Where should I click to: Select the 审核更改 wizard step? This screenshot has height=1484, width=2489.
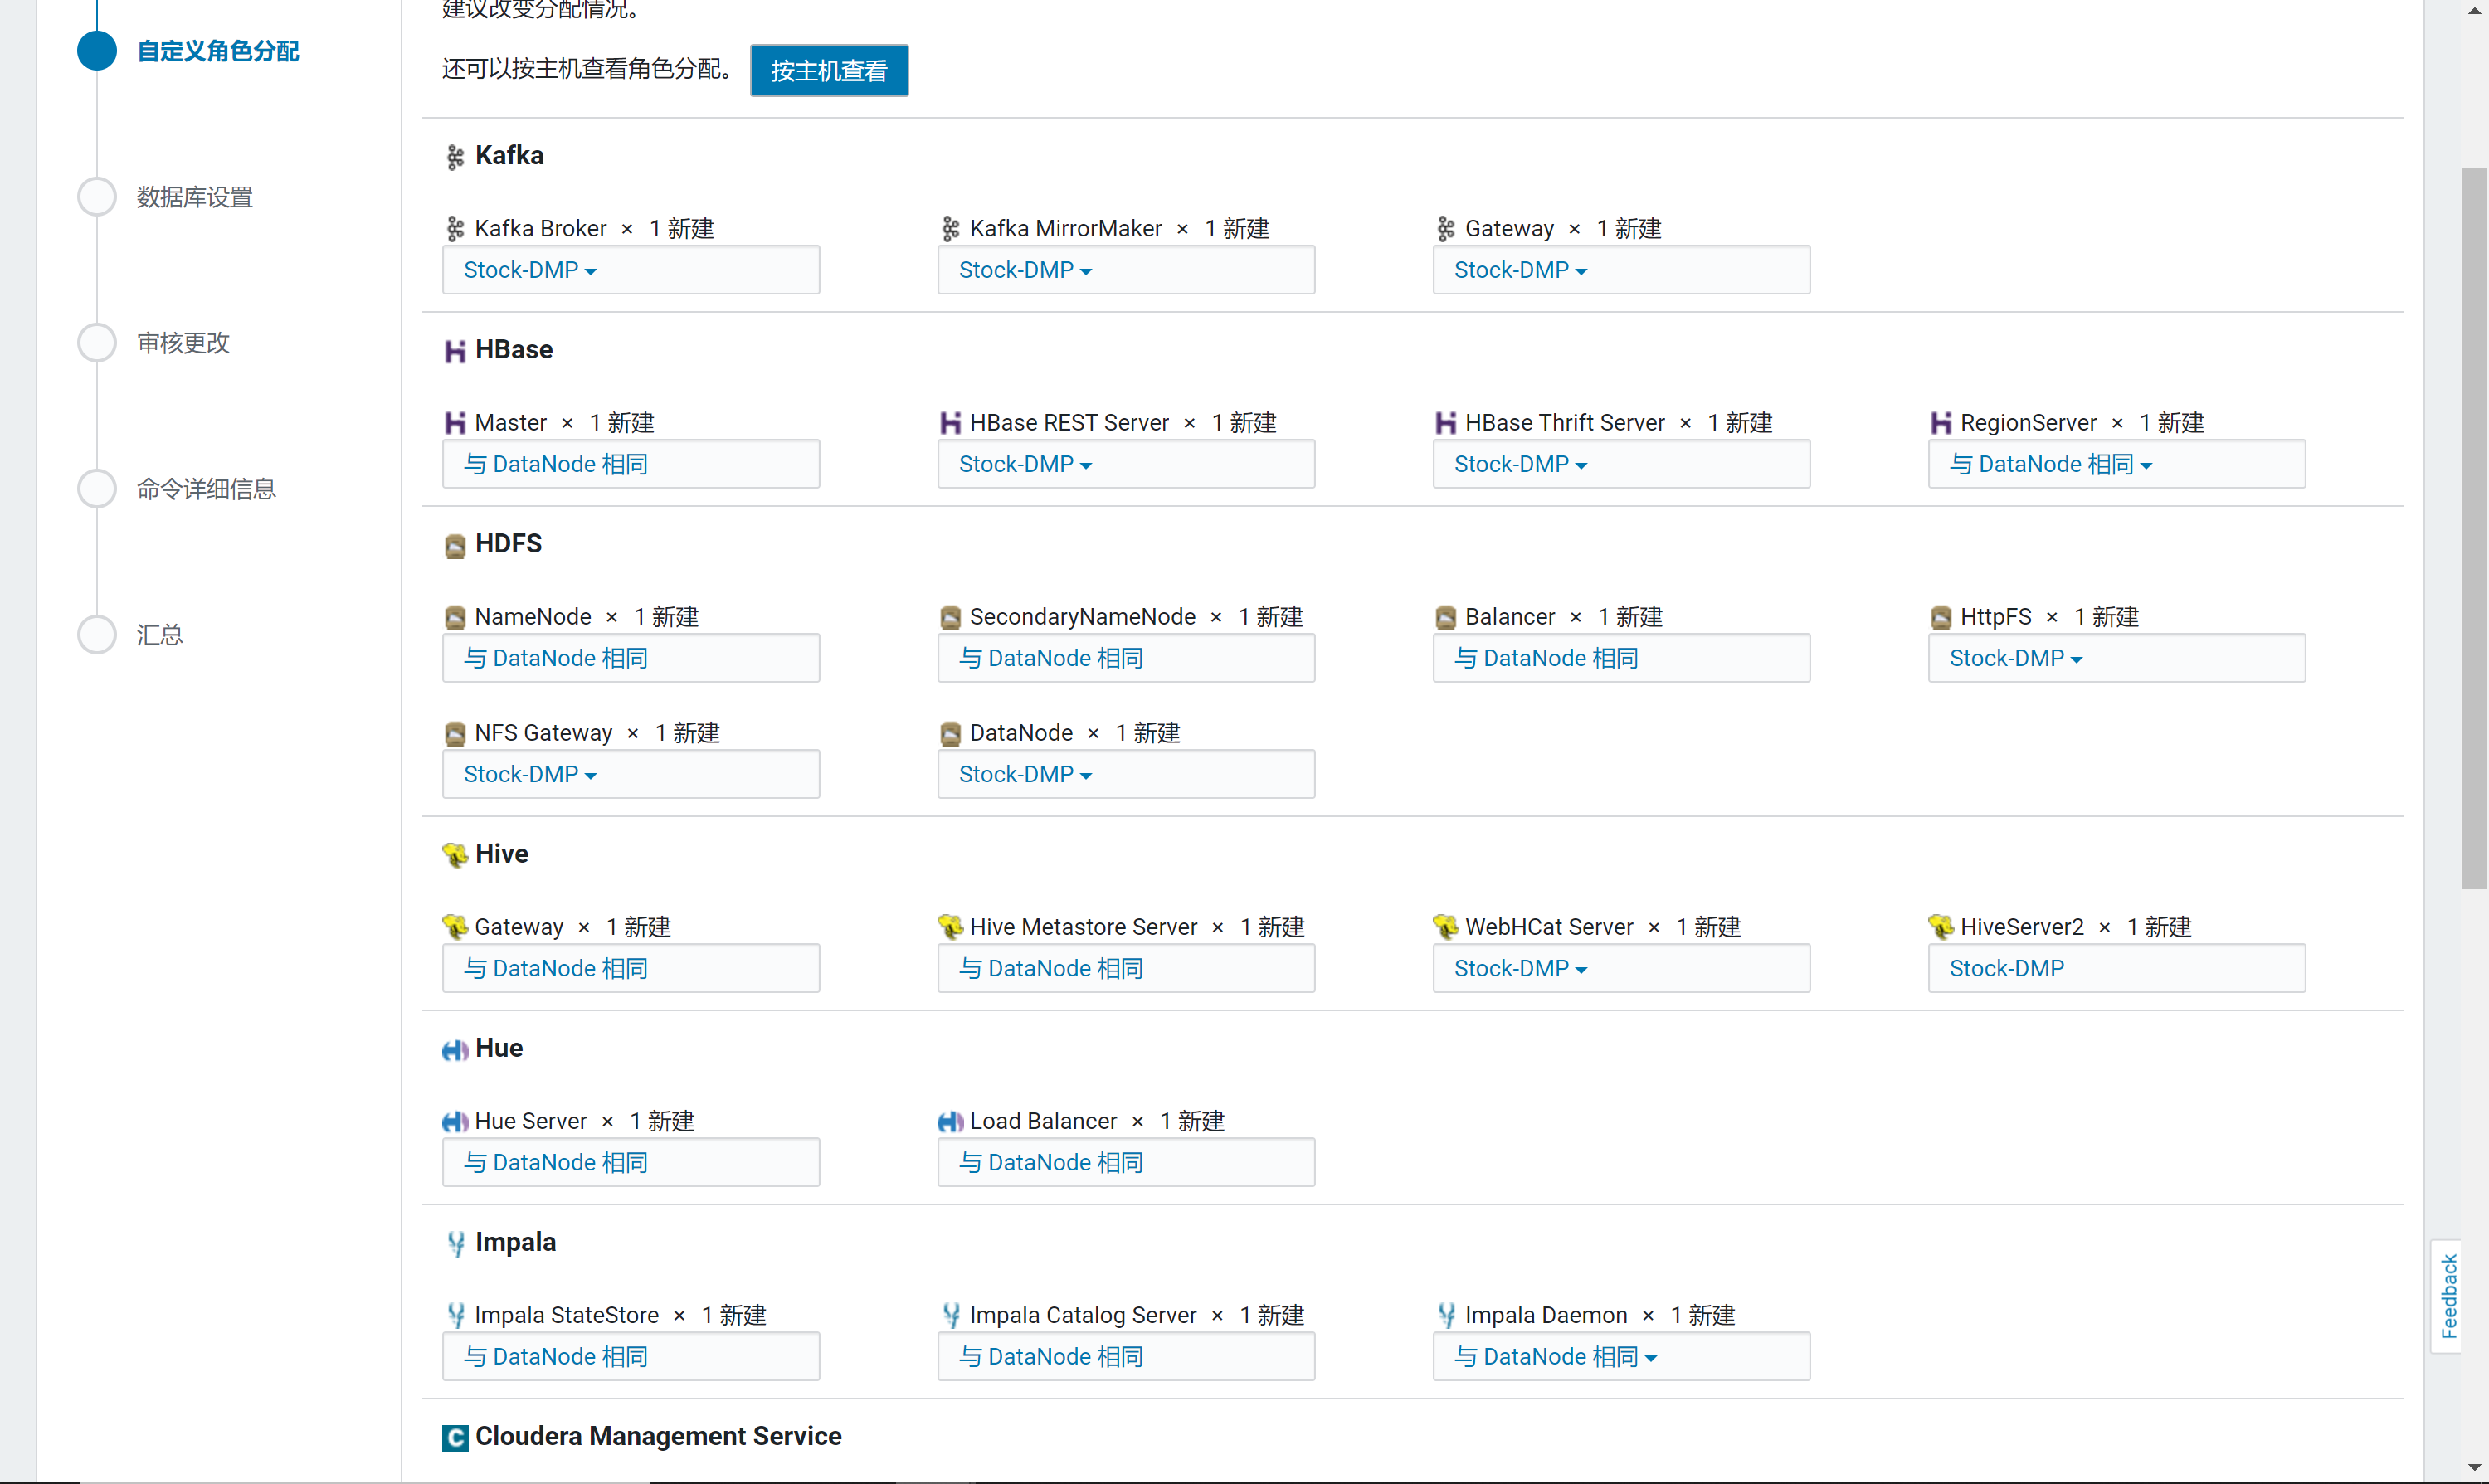[183, 343]
